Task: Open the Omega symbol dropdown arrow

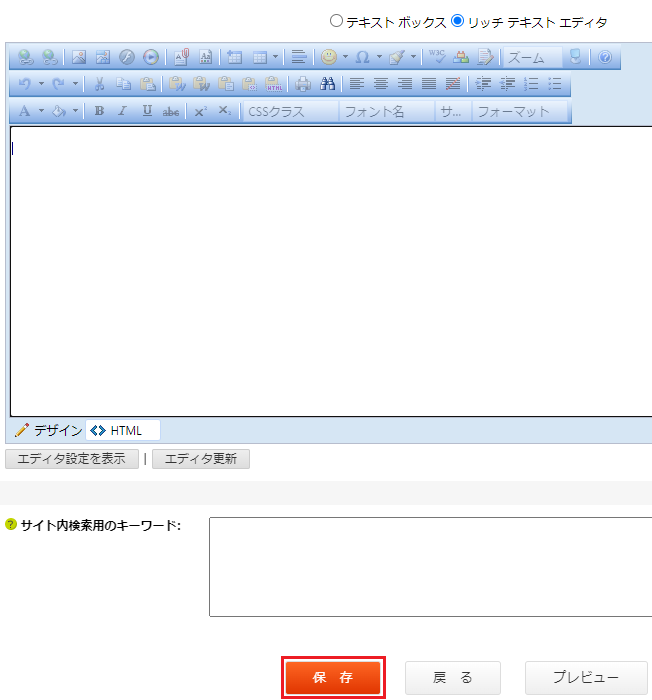Action: (379, 57)
